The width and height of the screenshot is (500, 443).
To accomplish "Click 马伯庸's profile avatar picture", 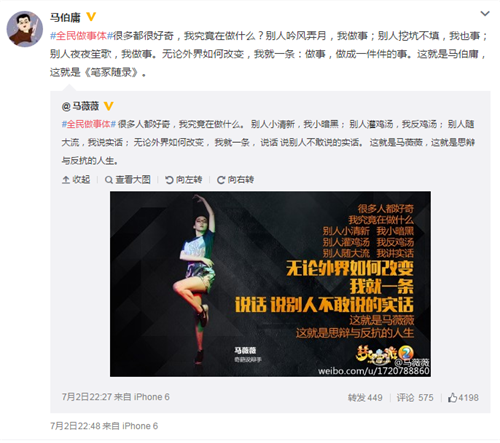I will pyautogui.click(x=25, y=29).
